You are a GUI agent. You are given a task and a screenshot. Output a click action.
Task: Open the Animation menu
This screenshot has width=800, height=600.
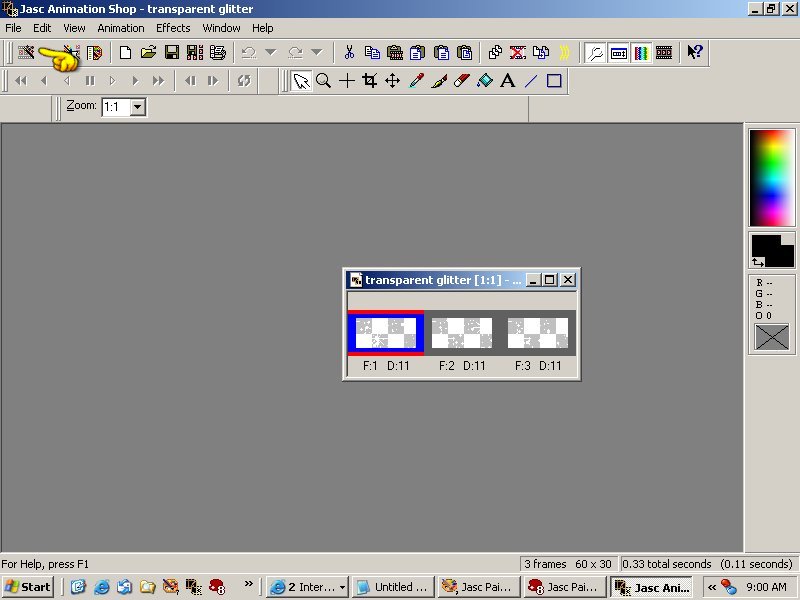point(120,28)
